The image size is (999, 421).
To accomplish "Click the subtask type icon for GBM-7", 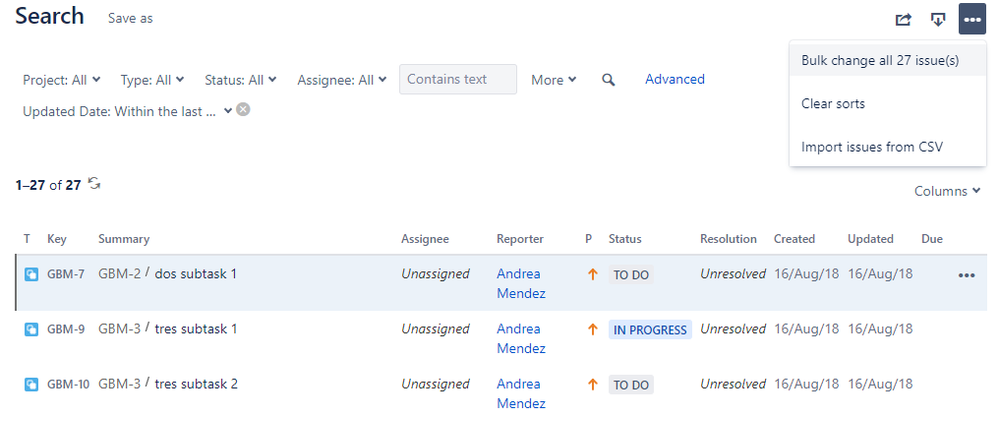I will [31, 275].
